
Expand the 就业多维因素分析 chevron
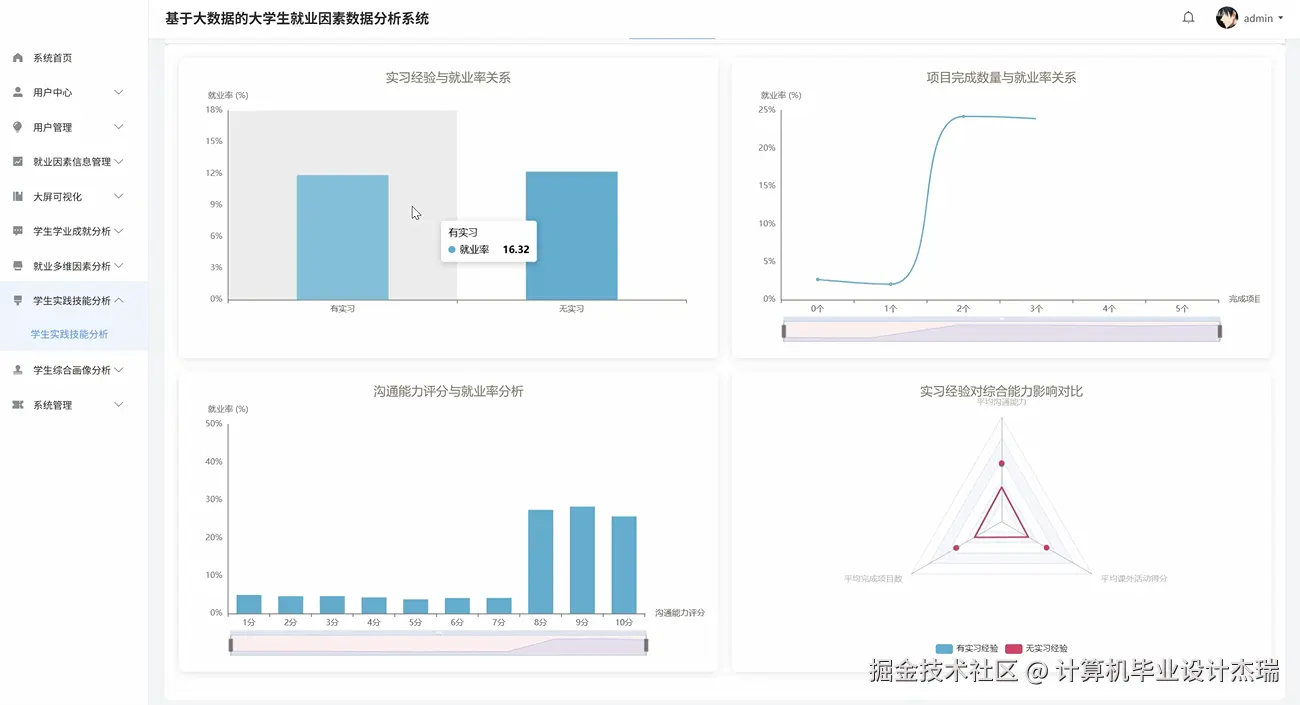[119, 266]
